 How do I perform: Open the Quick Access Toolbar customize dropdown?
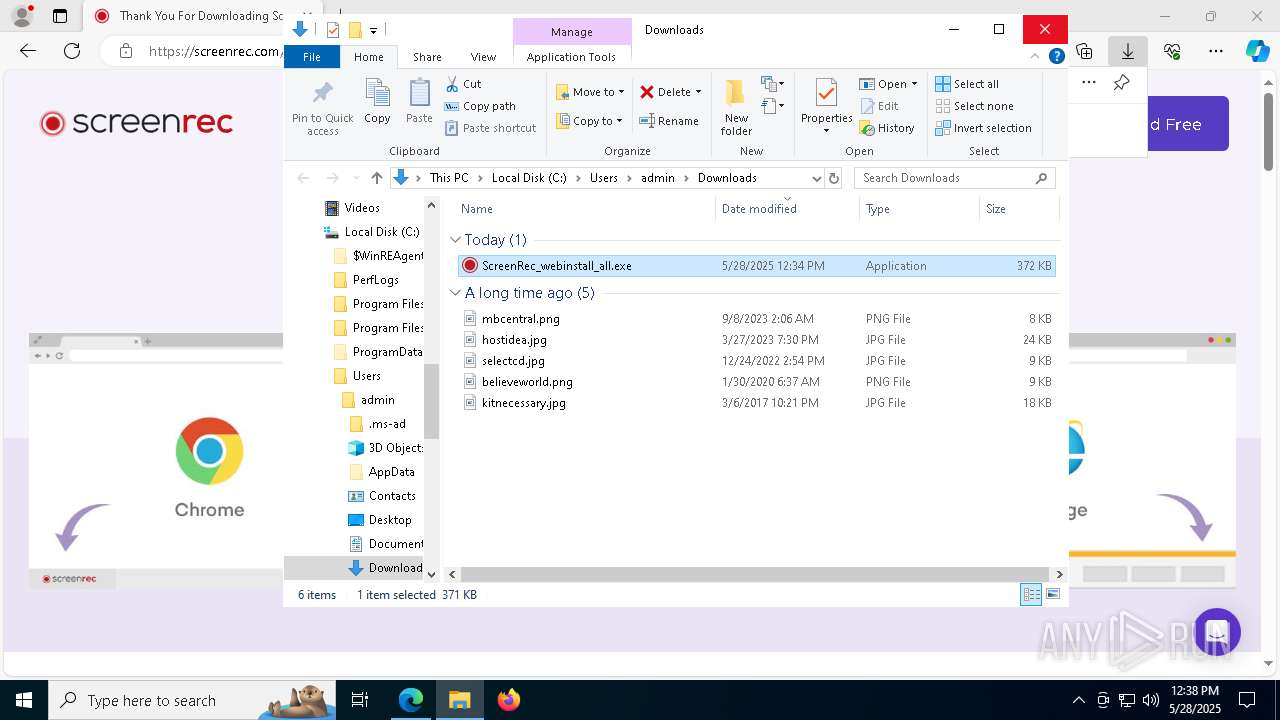click(373, 31)
